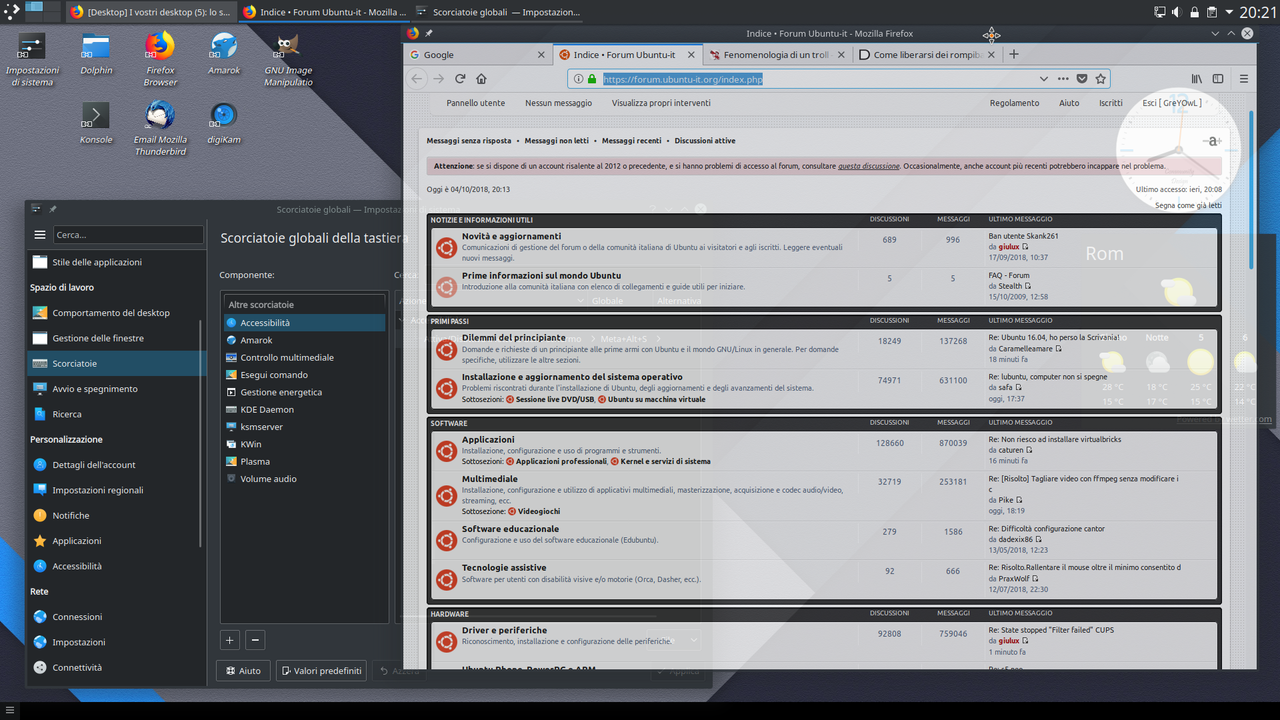Image resolution: width=1280 pixels, height=720 pixels.
Task: Expand hidden system tray icons arrow
Action: tap(1228, 12)
